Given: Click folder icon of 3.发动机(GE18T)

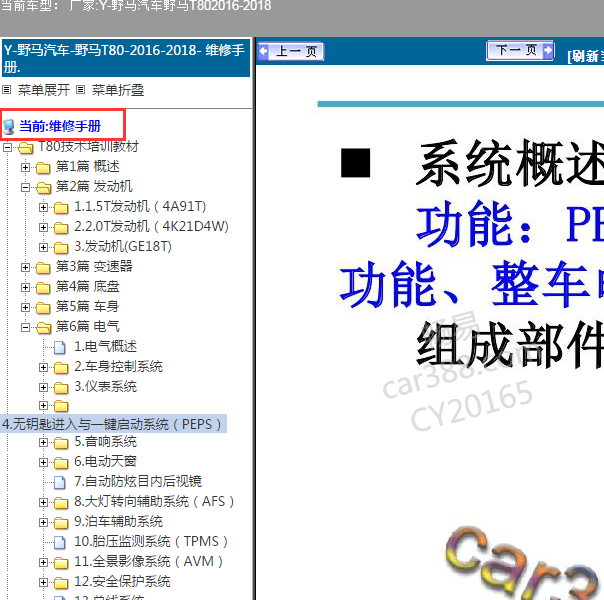Looking at the screenshot, I should click(61, 248).
